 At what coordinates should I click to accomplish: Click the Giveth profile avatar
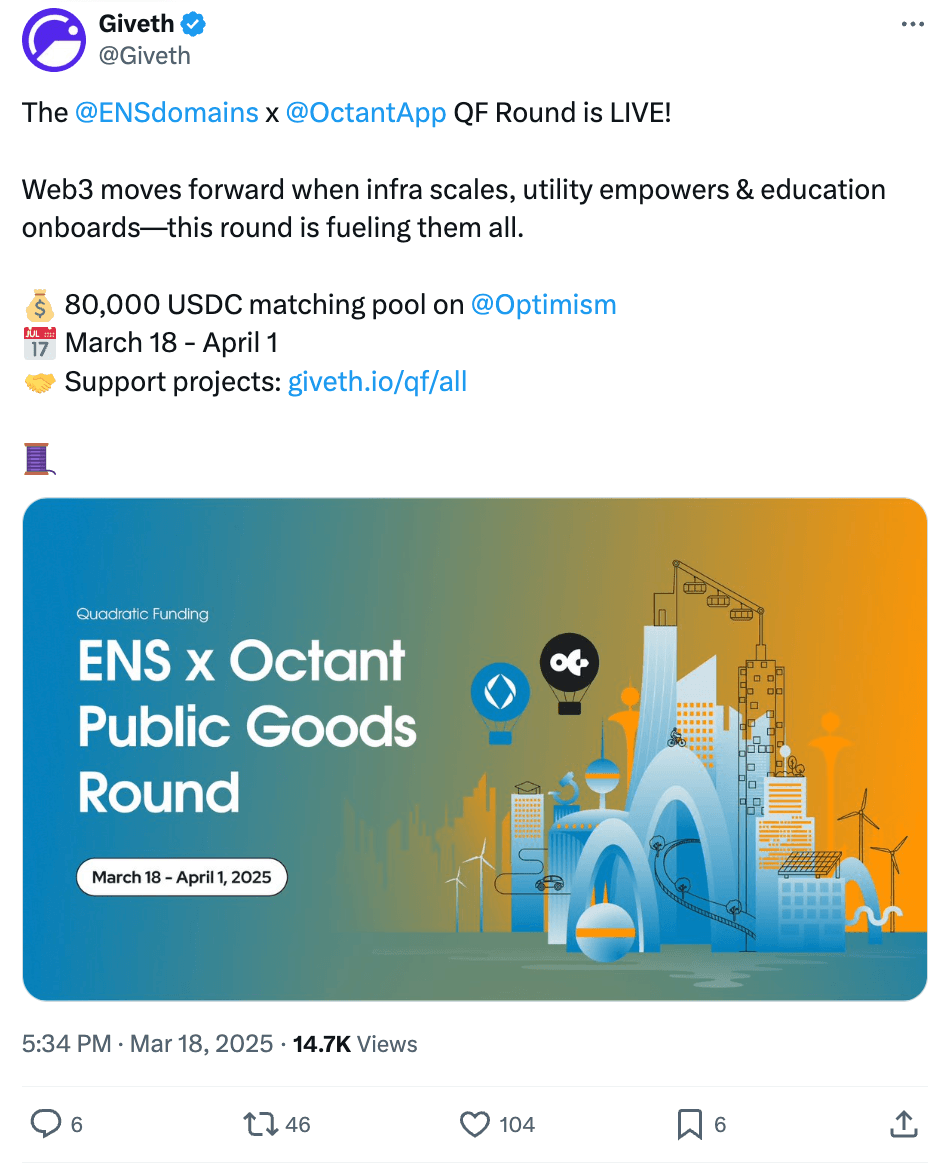click(54, 40)
